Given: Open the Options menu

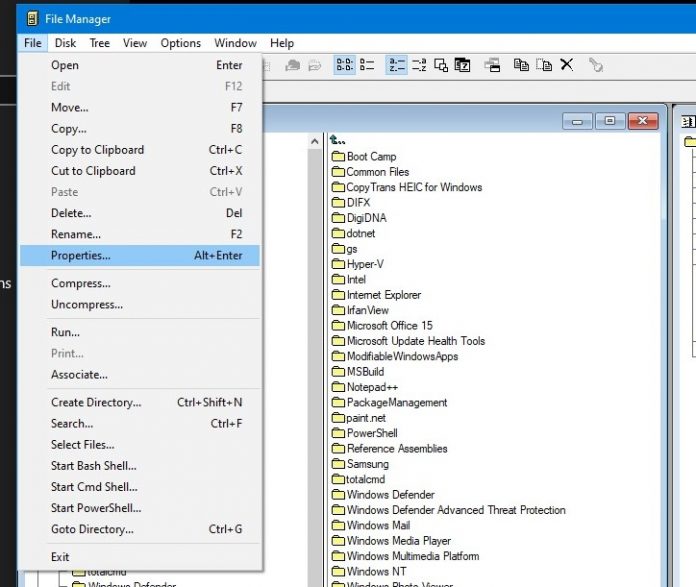Looking at the screenshot, I should (181, 43).
